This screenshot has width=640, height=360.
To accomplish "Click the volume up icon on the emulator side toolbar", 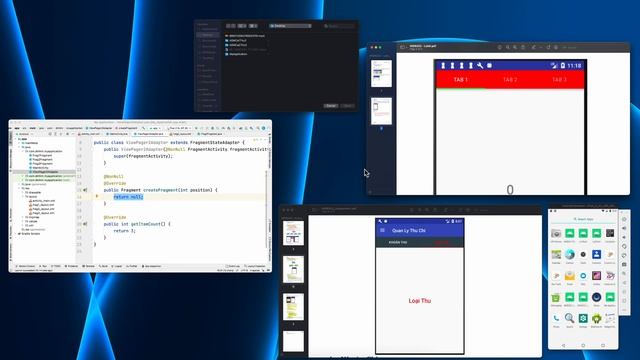I will [624, 228].
